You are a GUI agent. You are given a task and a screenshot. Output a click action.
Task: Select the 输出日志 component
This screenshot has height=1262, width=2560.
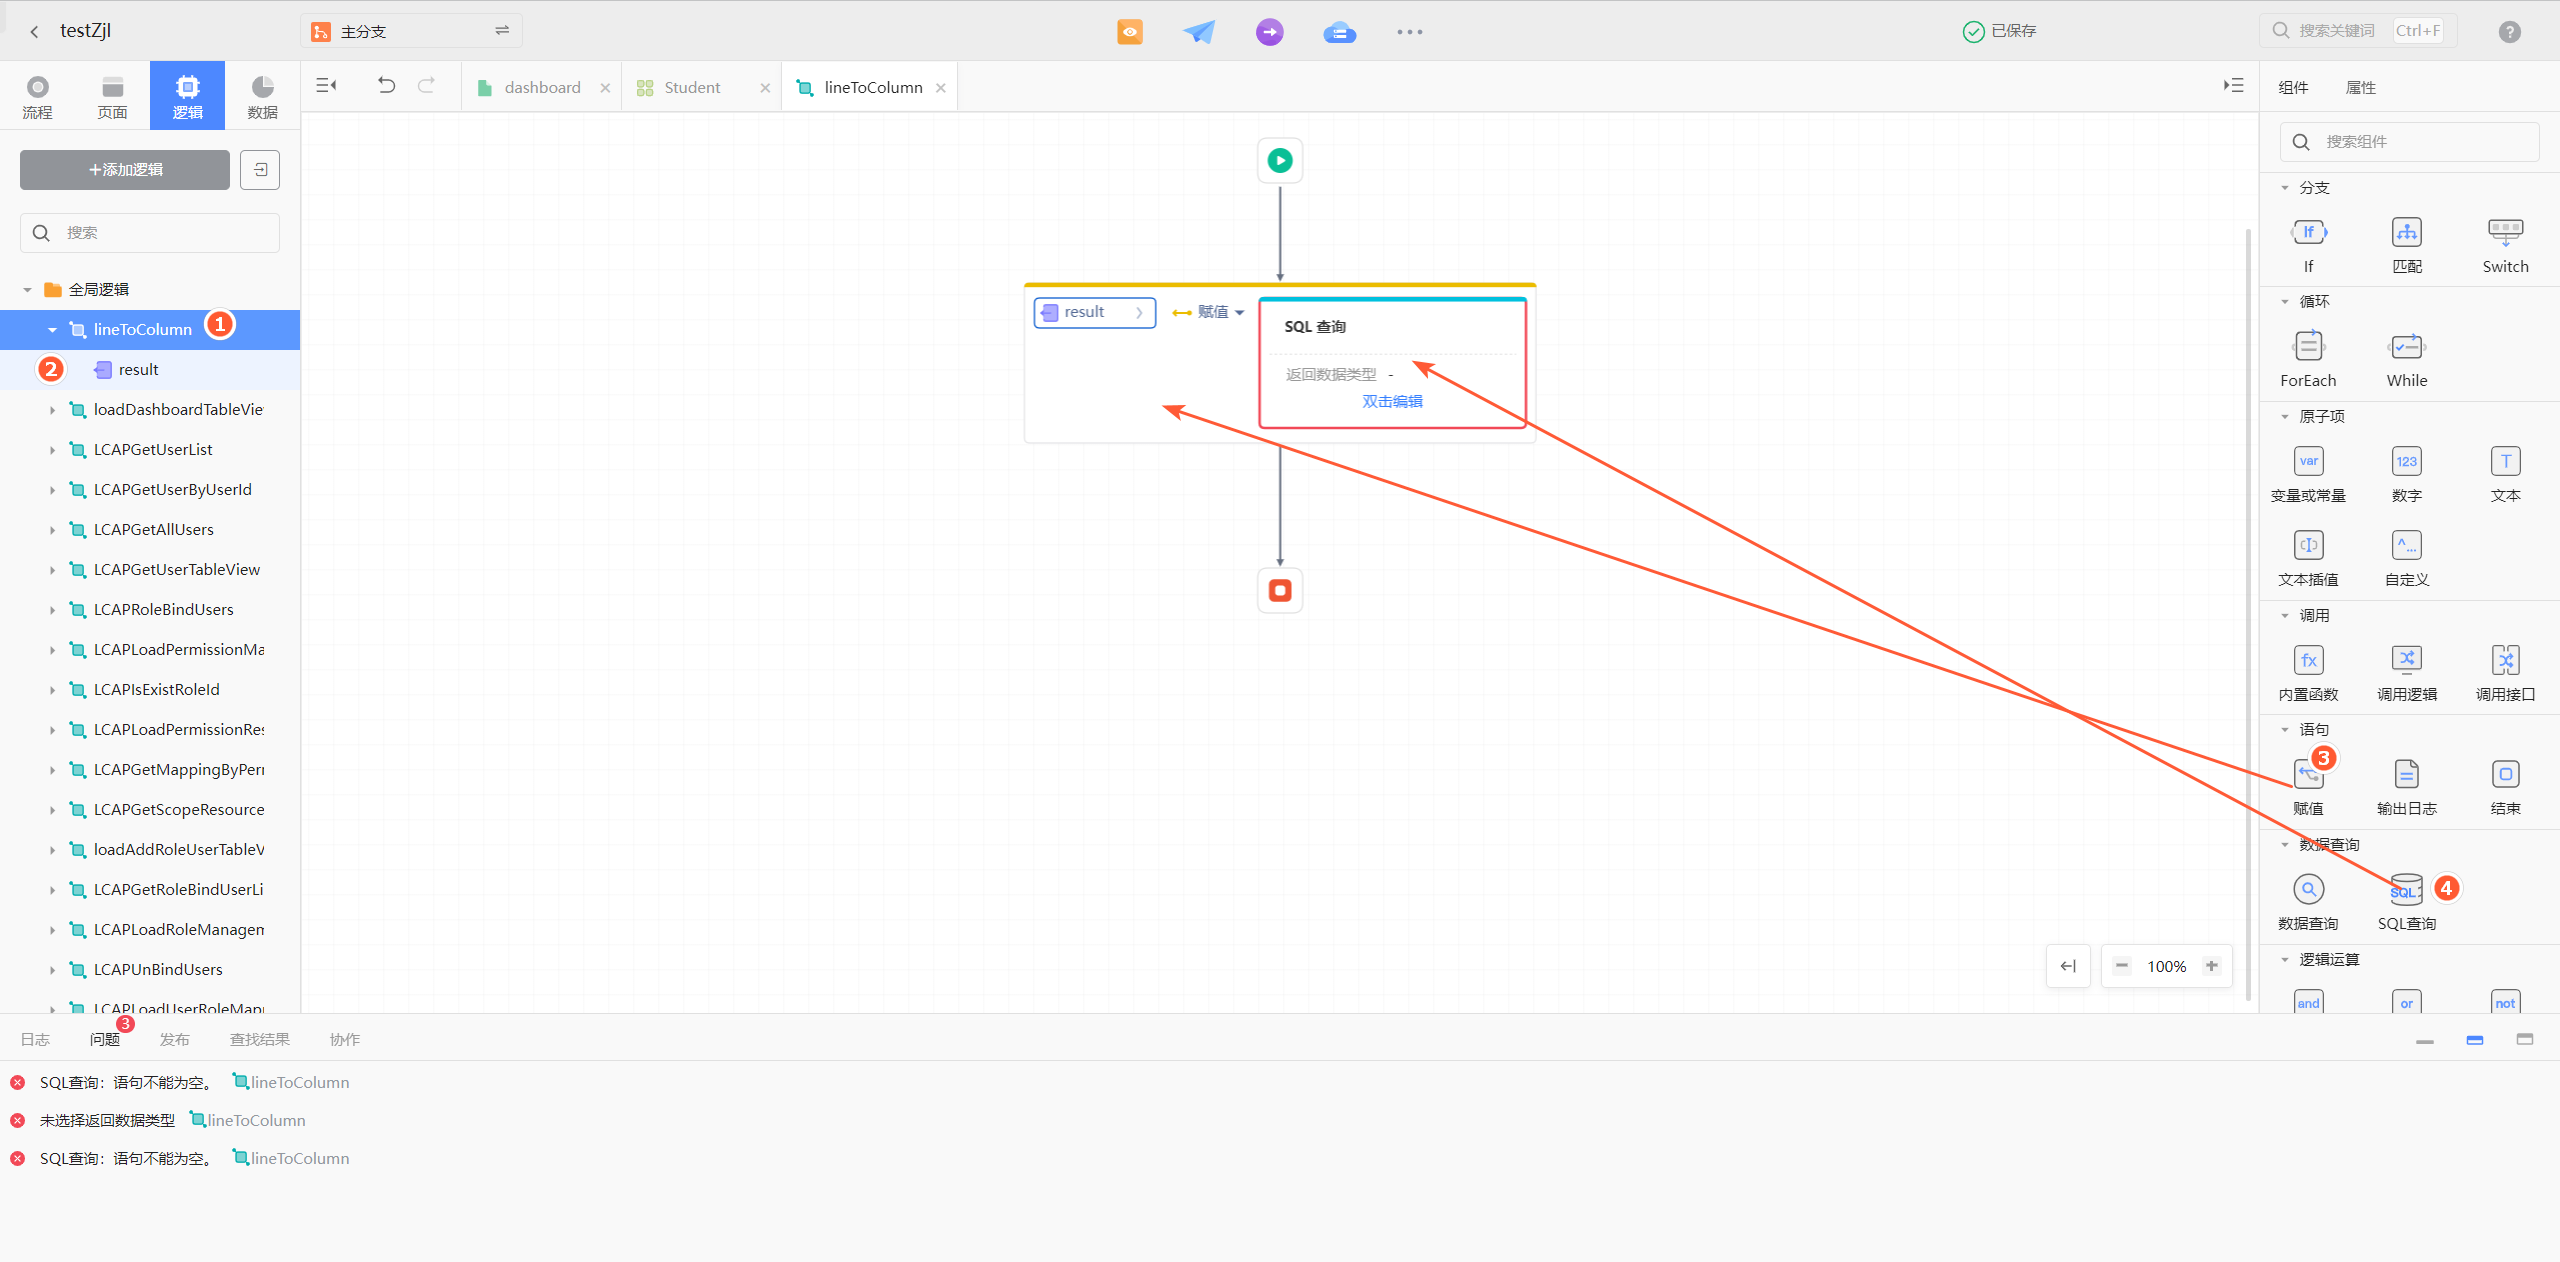coord(2407,787)
